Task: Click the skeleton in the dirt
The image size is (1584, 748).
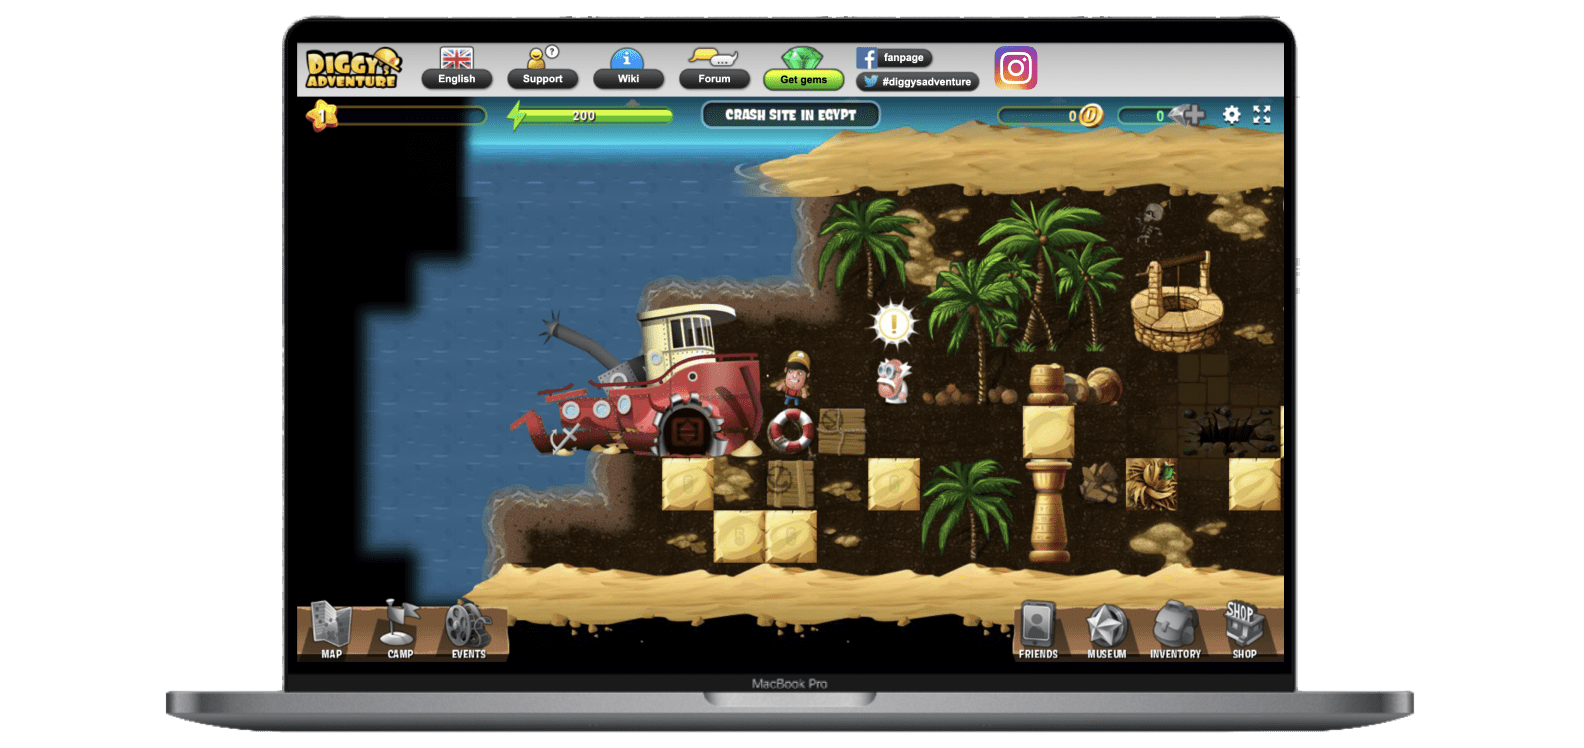Action: point(1153,222)
